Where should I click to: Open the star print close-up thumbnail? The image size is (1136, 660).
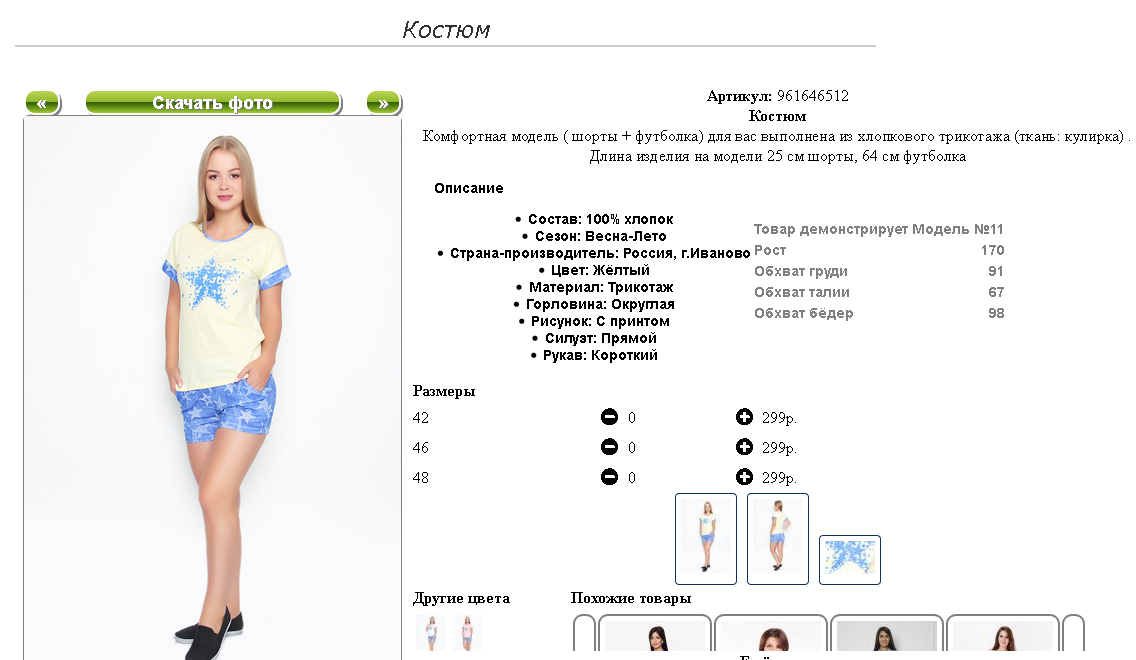[x=850, y=560]
